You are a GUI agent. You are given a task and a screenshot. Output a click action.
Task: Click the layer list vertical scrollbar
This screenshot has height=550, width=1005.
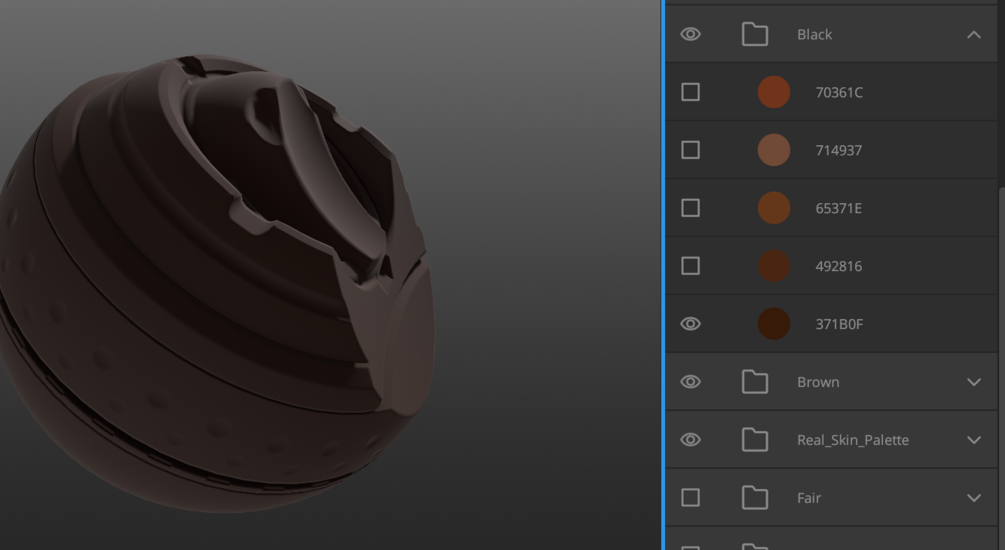[1002, 369]
